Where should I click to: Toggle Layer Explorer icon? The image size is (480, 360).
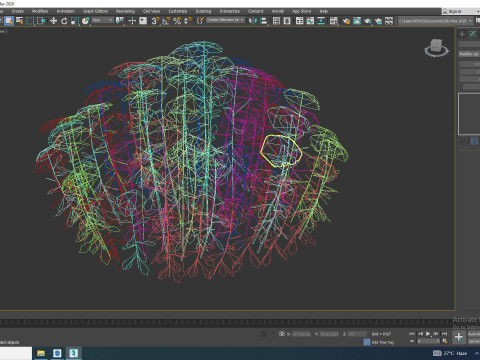pyautogui.click(x=287, y=21)
